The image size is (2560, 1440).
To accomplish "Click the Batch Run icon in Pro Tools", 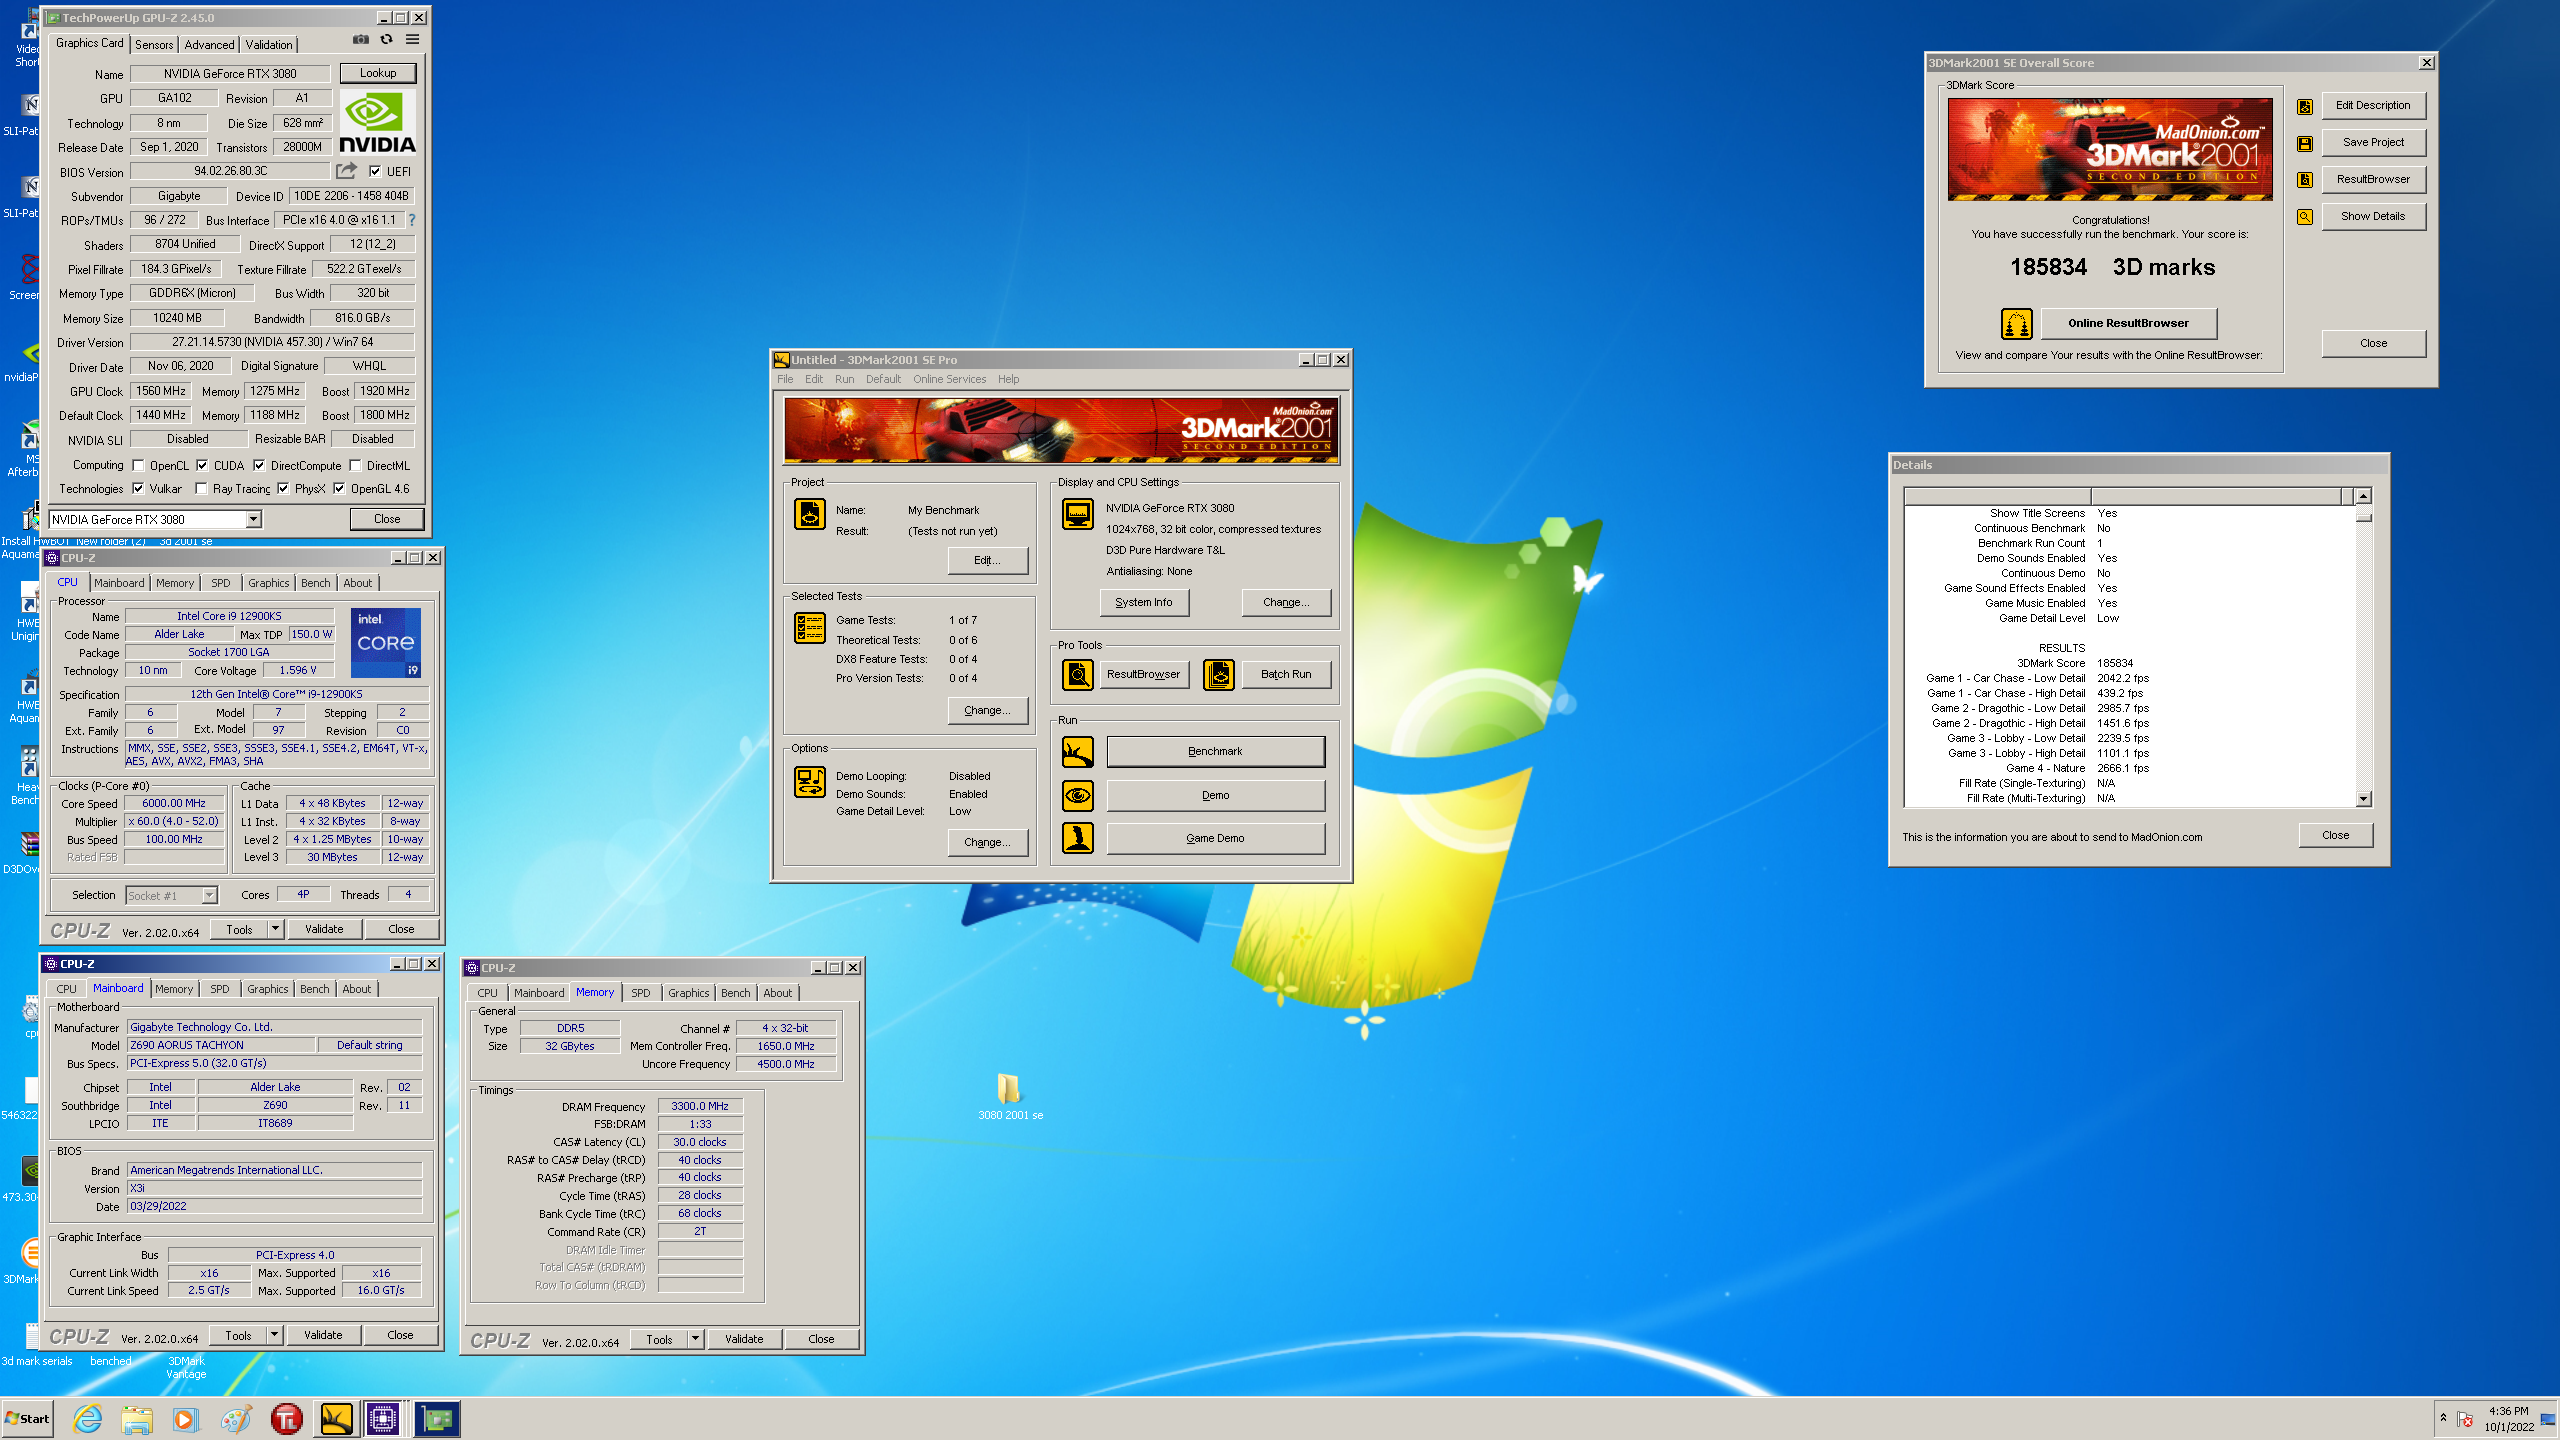I will [1218, 675].
